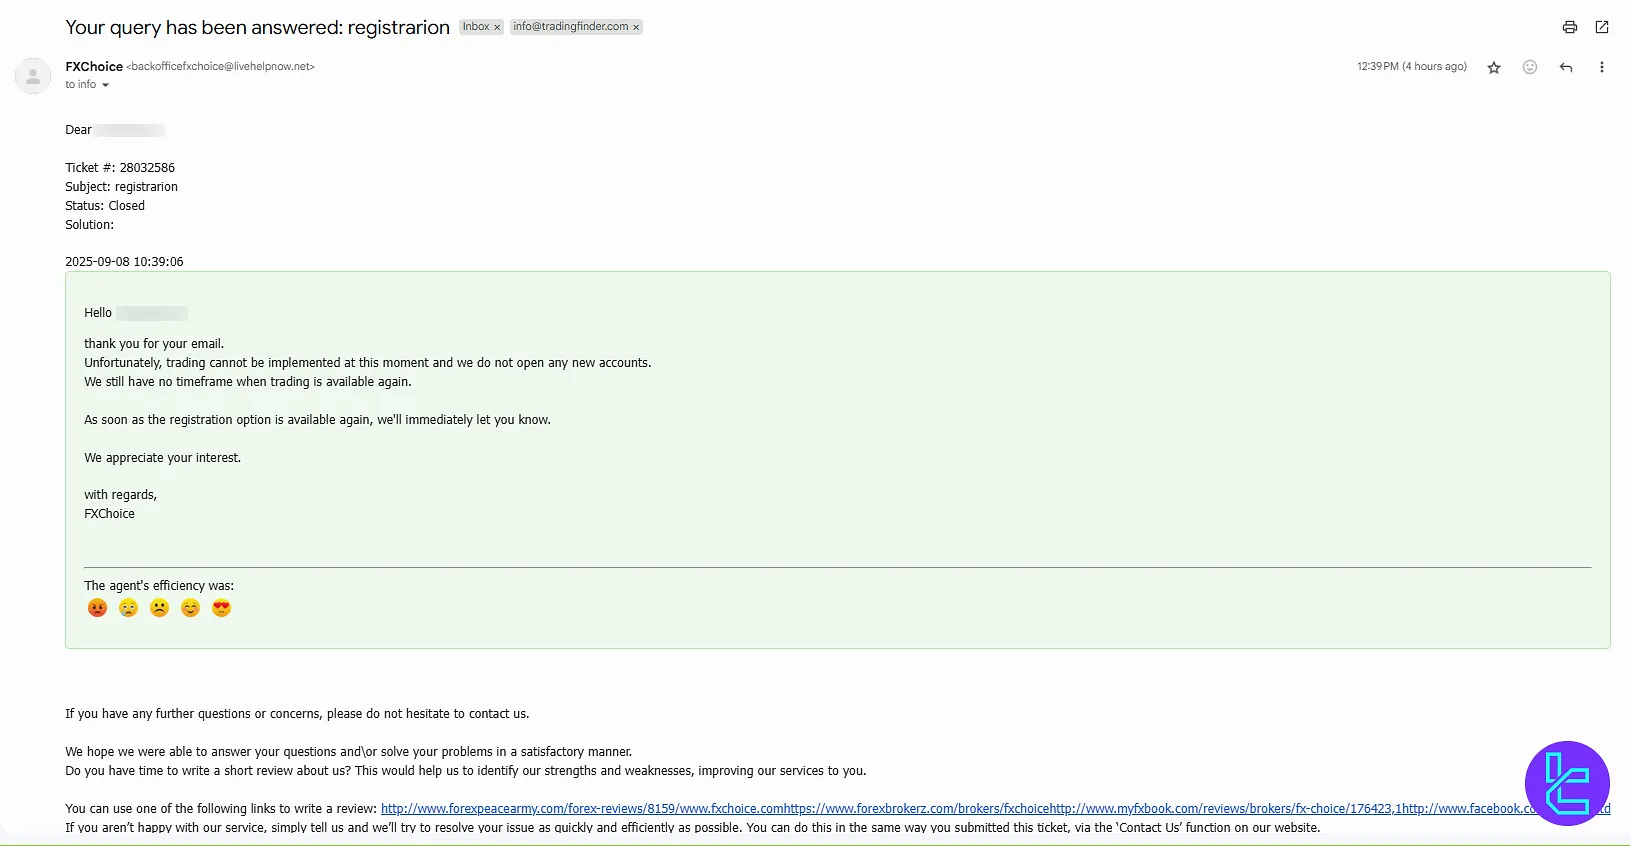The image size is (1630, 846).
Task: Rate agent efficiency with the smiling face
Action: coord(190,608)
